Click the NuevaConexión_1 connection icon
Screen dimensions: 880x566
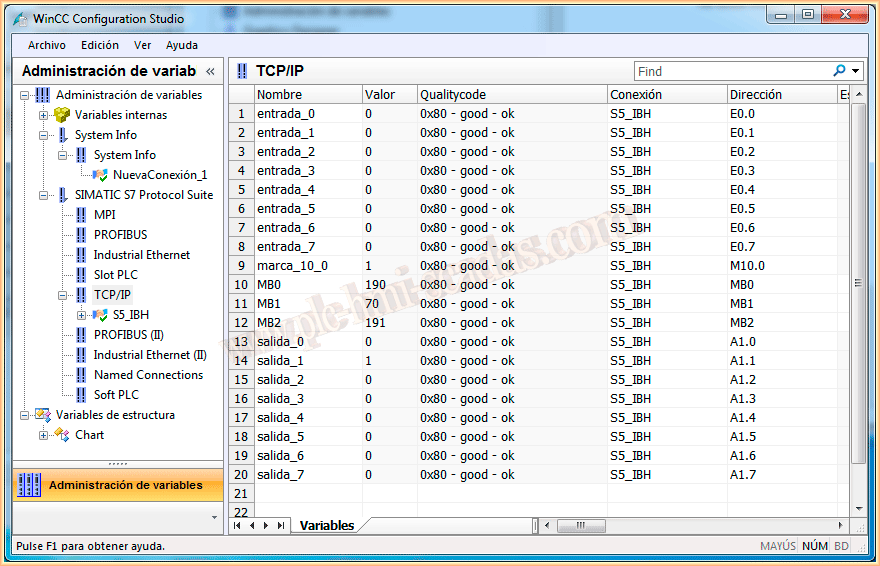pyautogui.click(x=100, y=175)
